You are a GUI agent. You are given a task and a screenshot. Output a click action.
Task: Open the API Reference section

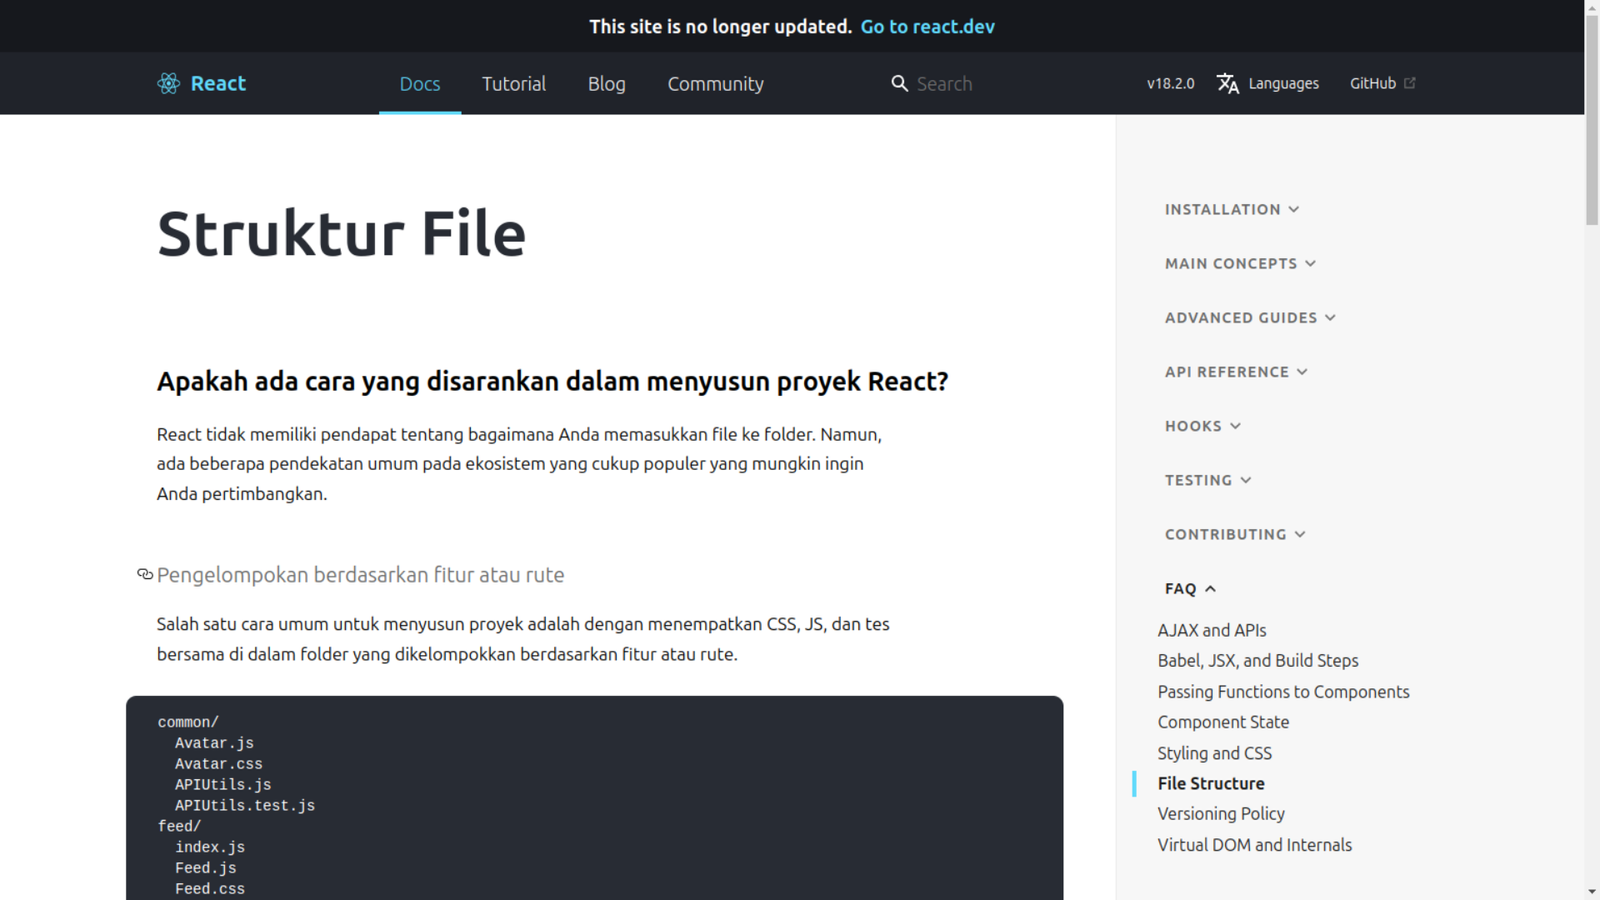(x=1236, y=371)
